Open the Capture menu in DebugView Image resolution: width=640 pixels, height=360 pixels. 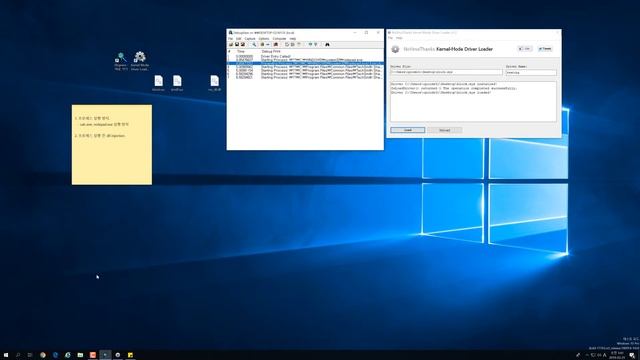tap(250, 39)
